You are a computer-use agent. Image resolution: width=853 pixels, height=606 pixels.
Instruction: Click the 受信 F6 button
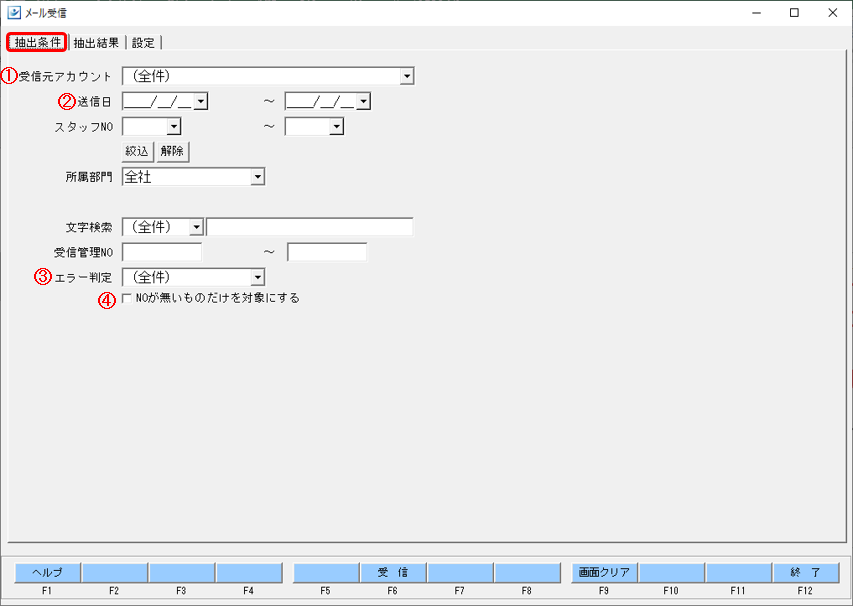(393, 572)
